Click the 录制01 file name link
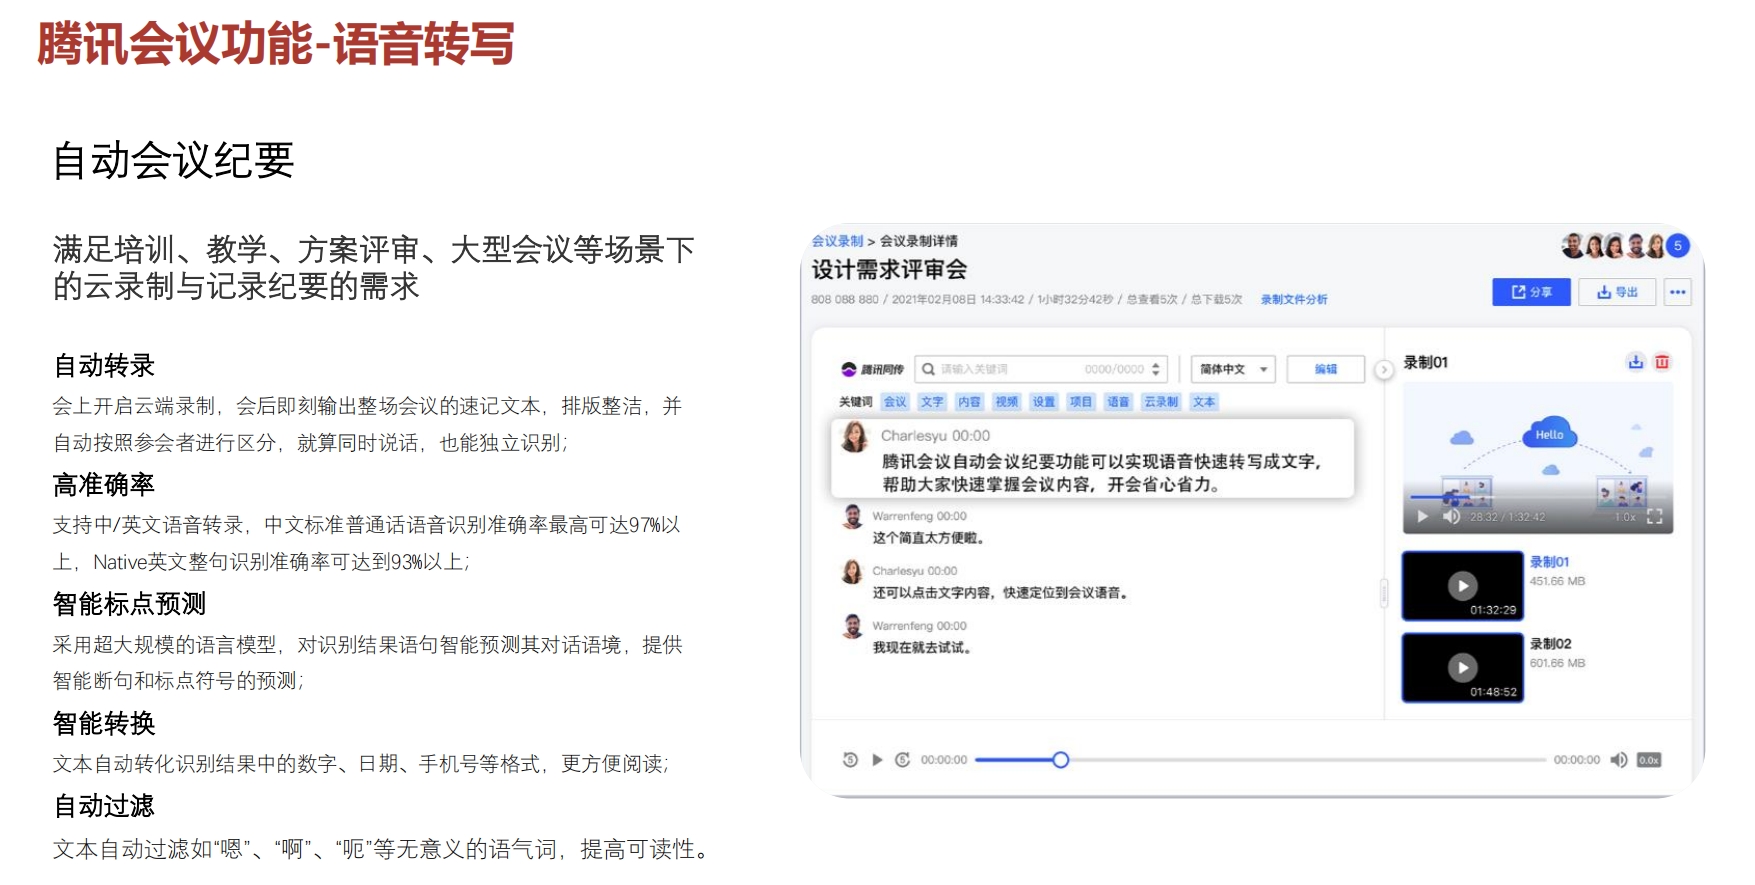This screenshot has width=1755, height=885. 1549,562
